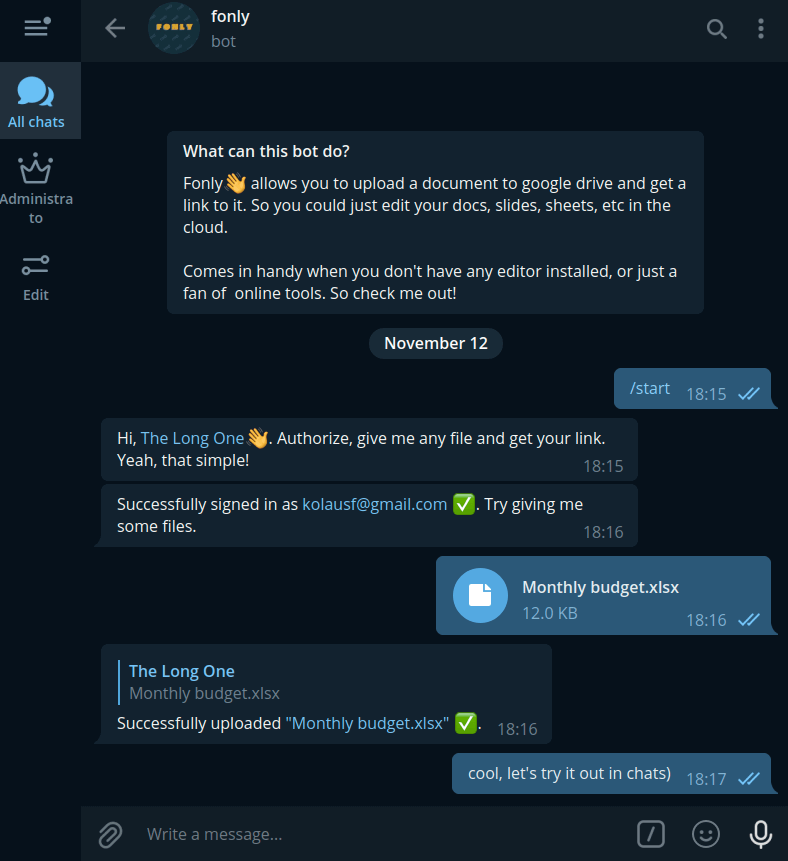Open the three-dot options menu
This screenshot has height=861, width=788.
[x=761, y=29]
